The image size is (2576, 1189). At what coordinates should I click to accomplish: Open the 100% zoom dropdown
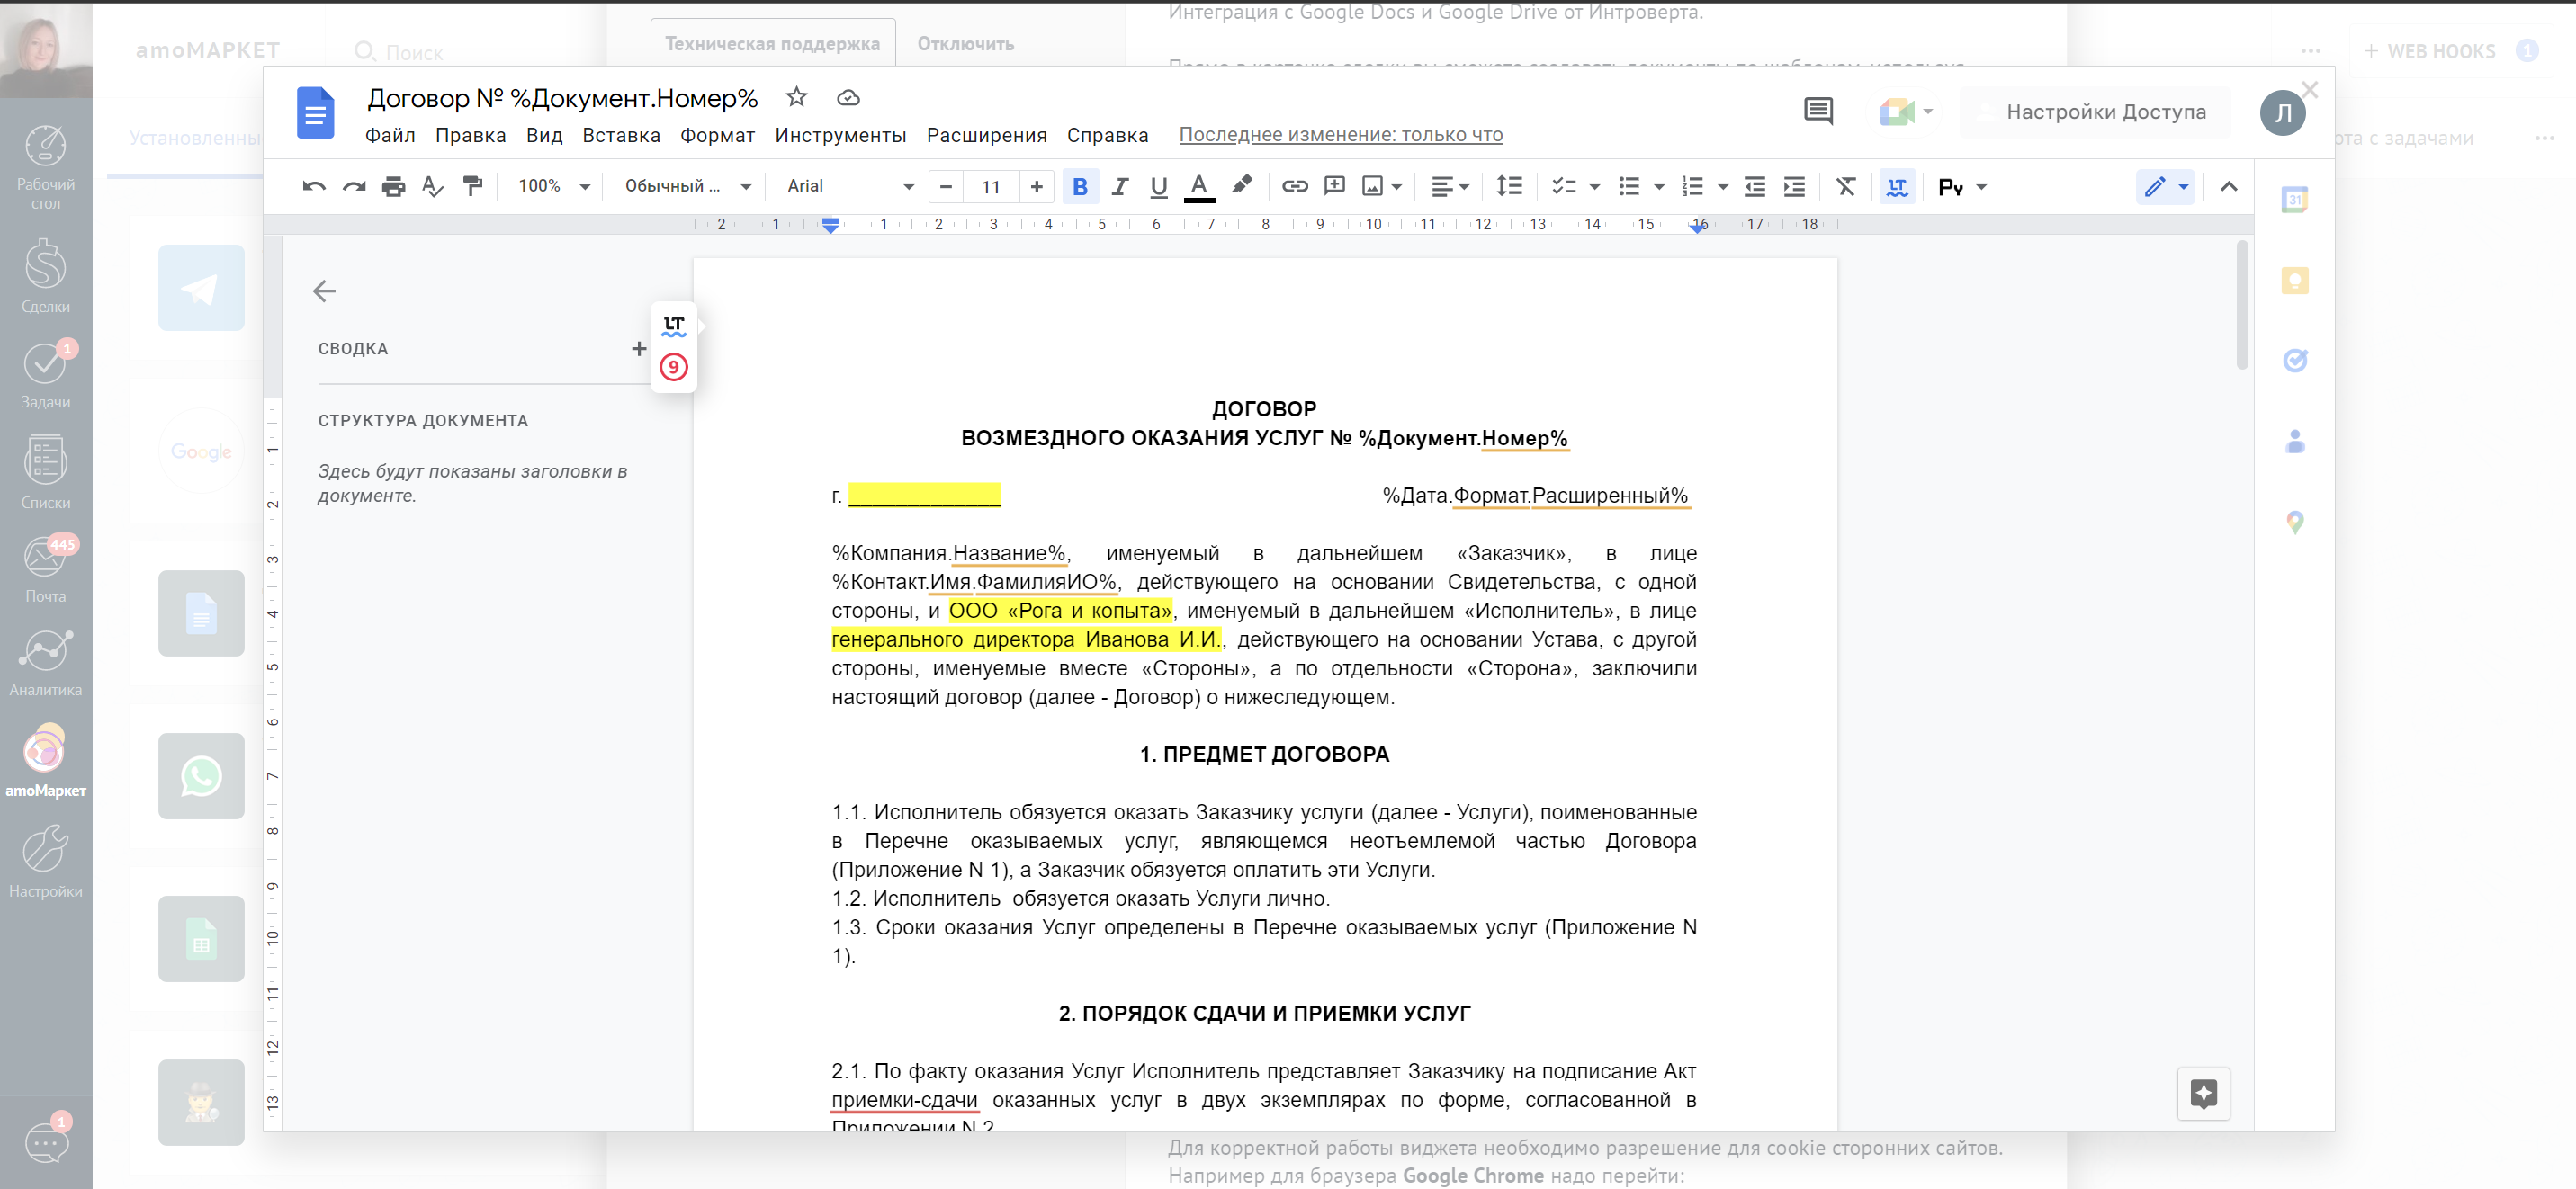click(x=554, y=187)
